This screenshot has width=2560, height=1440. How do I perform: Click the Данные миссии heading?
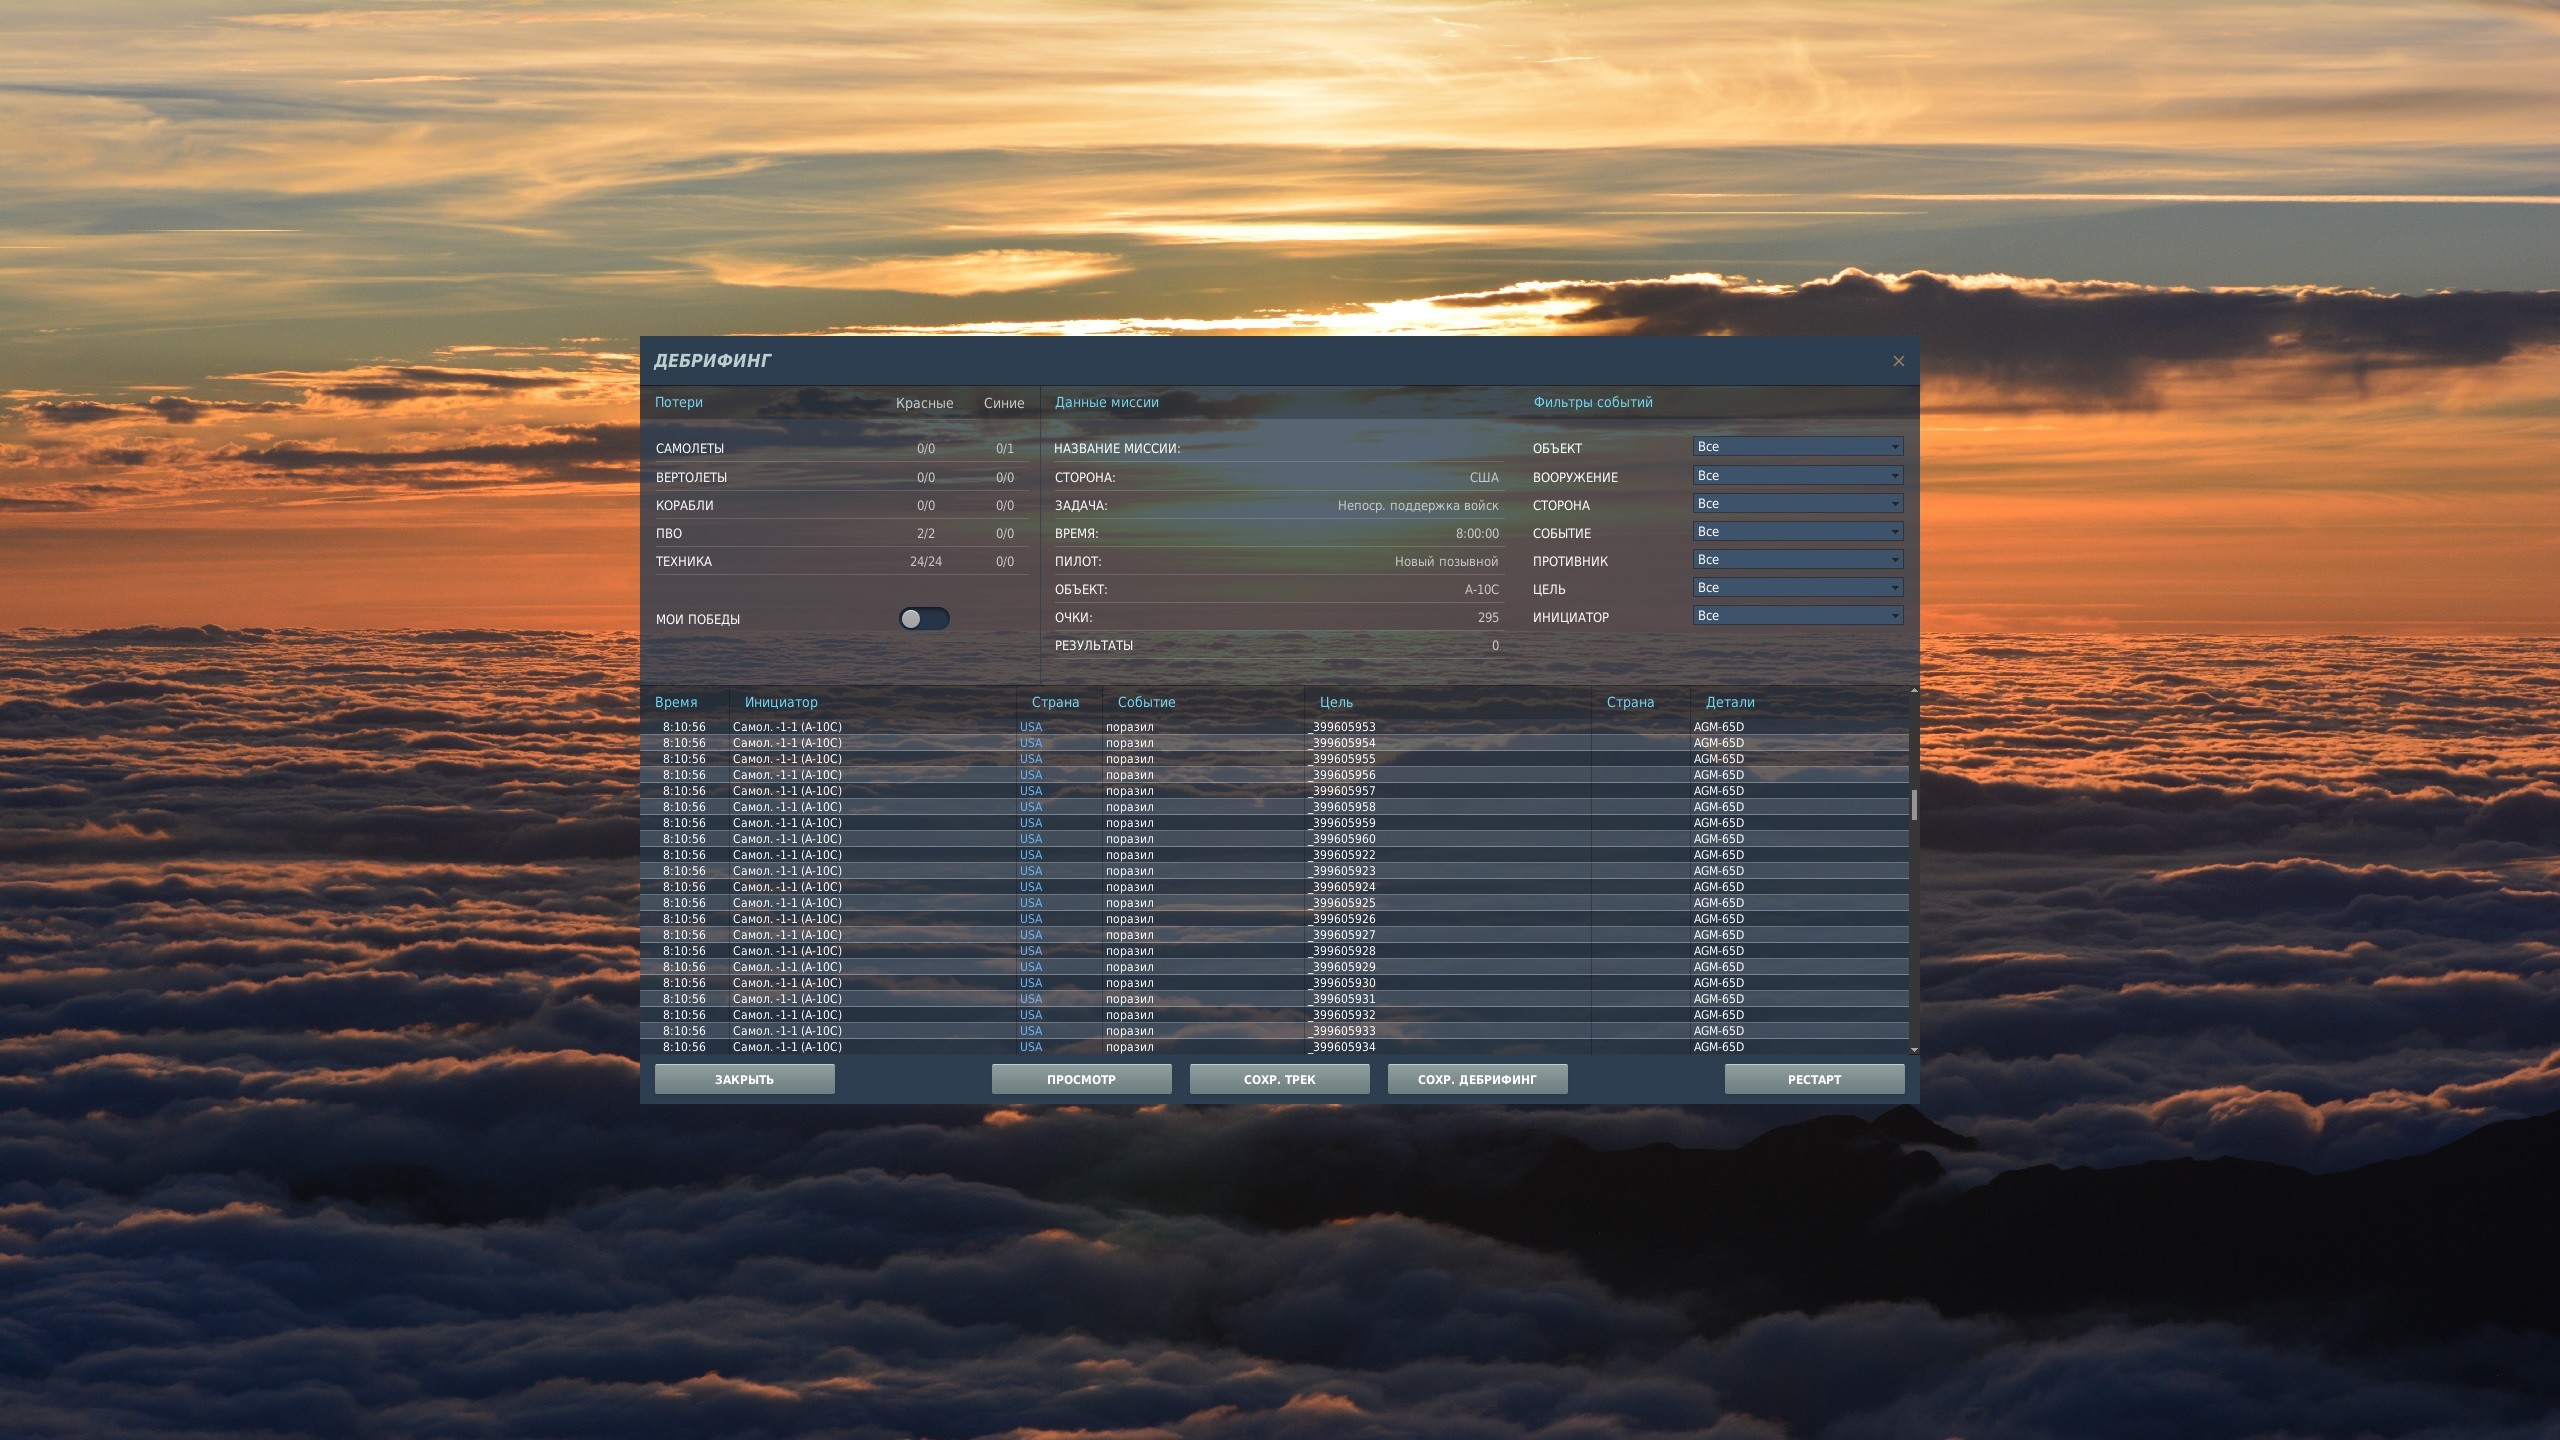pos(1106,402)
